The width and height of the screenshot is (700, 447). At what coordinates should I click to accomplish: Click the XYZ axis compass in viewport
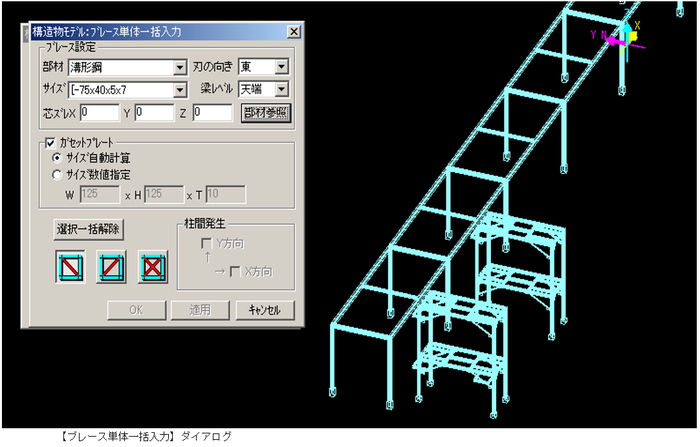click(621, 39)
